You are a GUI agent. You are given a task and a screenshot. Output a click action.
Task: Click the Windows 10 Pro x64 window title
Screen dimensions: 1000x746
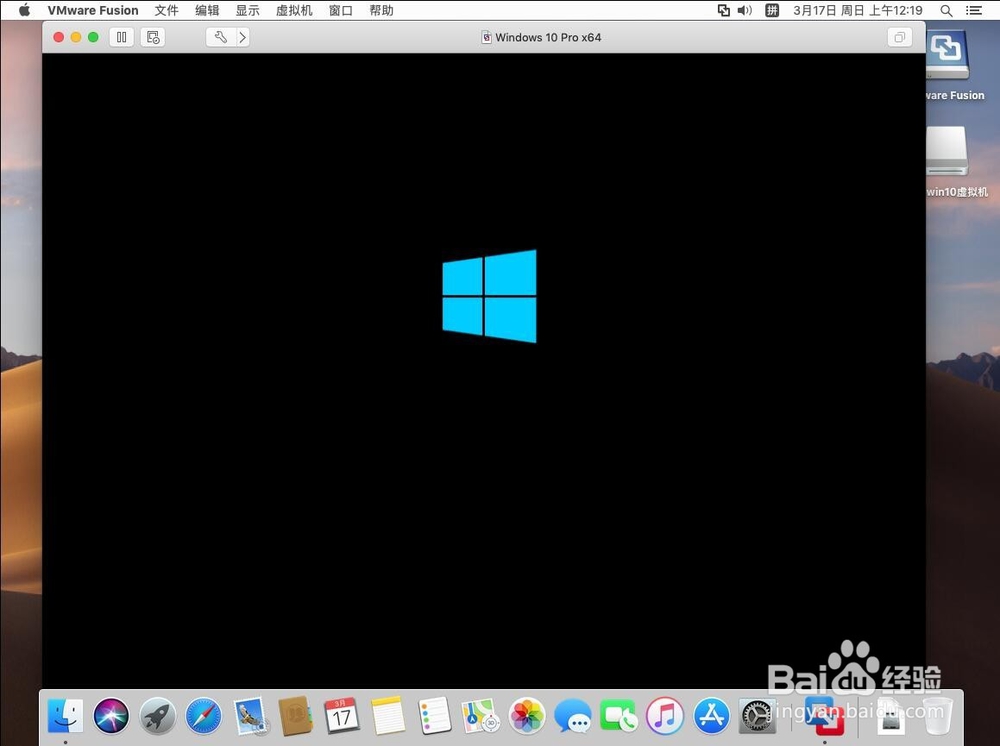pyautogui.click(x=548, y=37)
